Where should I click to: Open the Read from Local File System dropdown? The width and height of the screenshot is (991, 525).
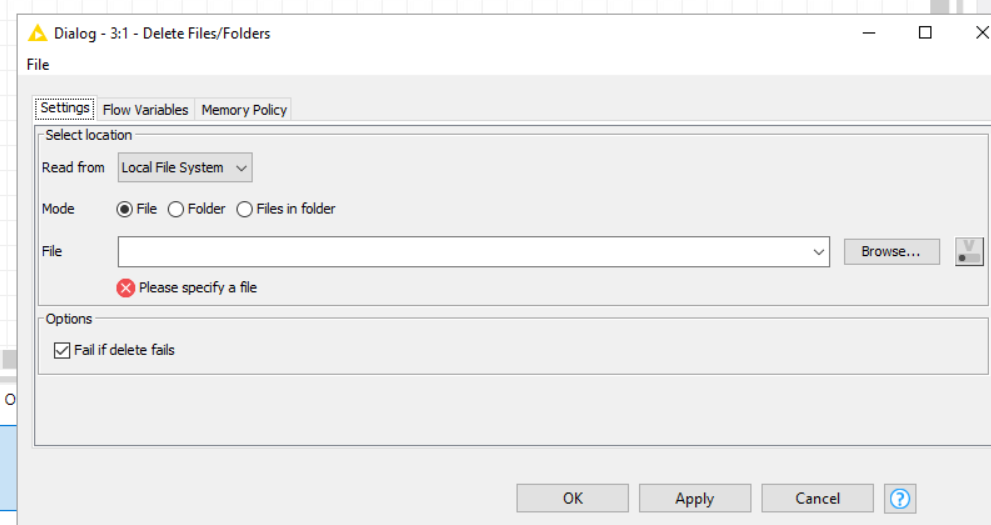click(x=185, y=167)
